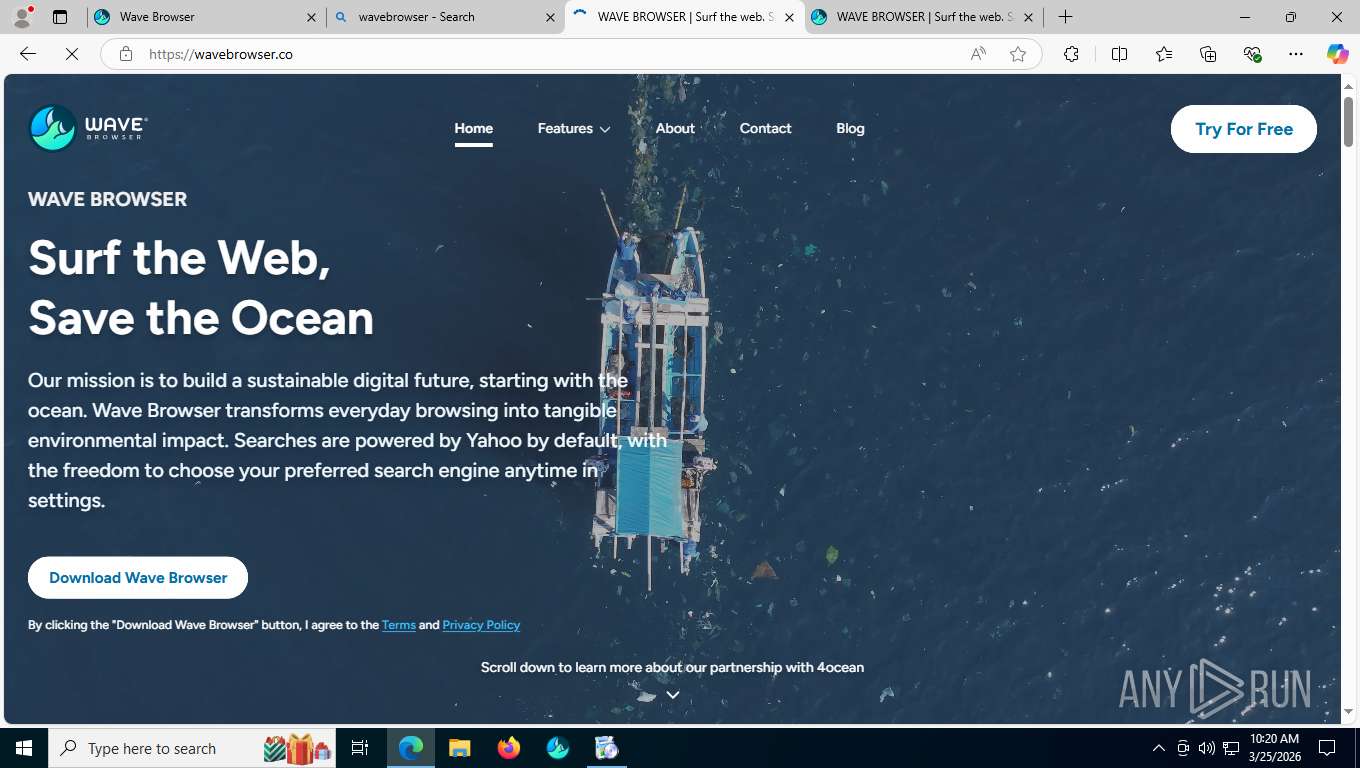Switch to the wavebrowser - Search tab

(x=444, y=17)
